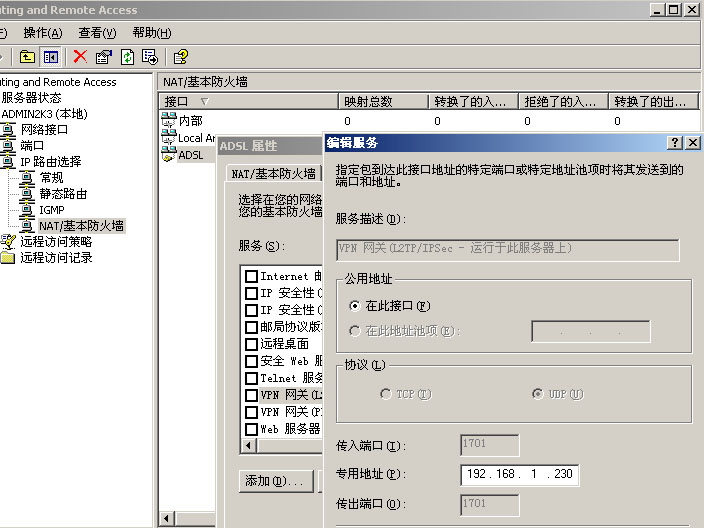
Task: Sort by the 拒绝了的入 column header
Action: 563,101
